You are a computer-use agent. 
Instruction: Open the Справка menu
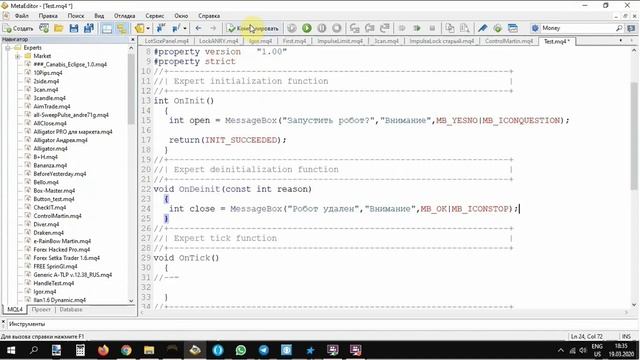point(209,16)
